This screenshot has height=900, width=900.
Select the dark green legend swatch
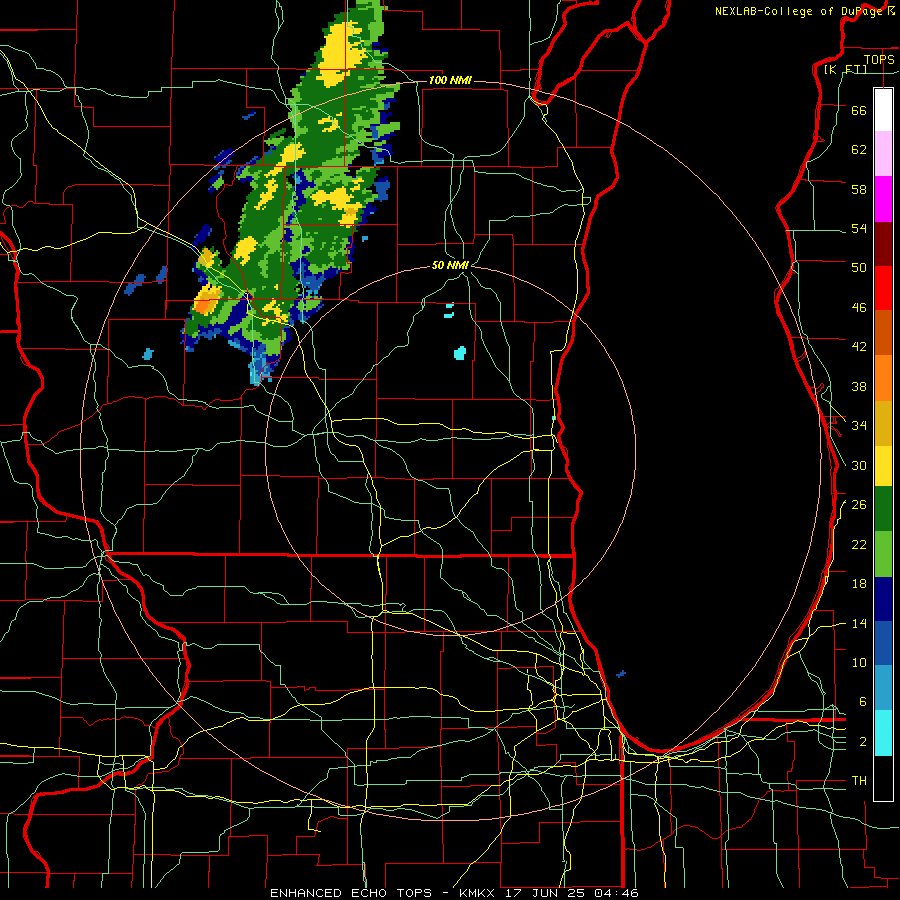pos(883,509)
